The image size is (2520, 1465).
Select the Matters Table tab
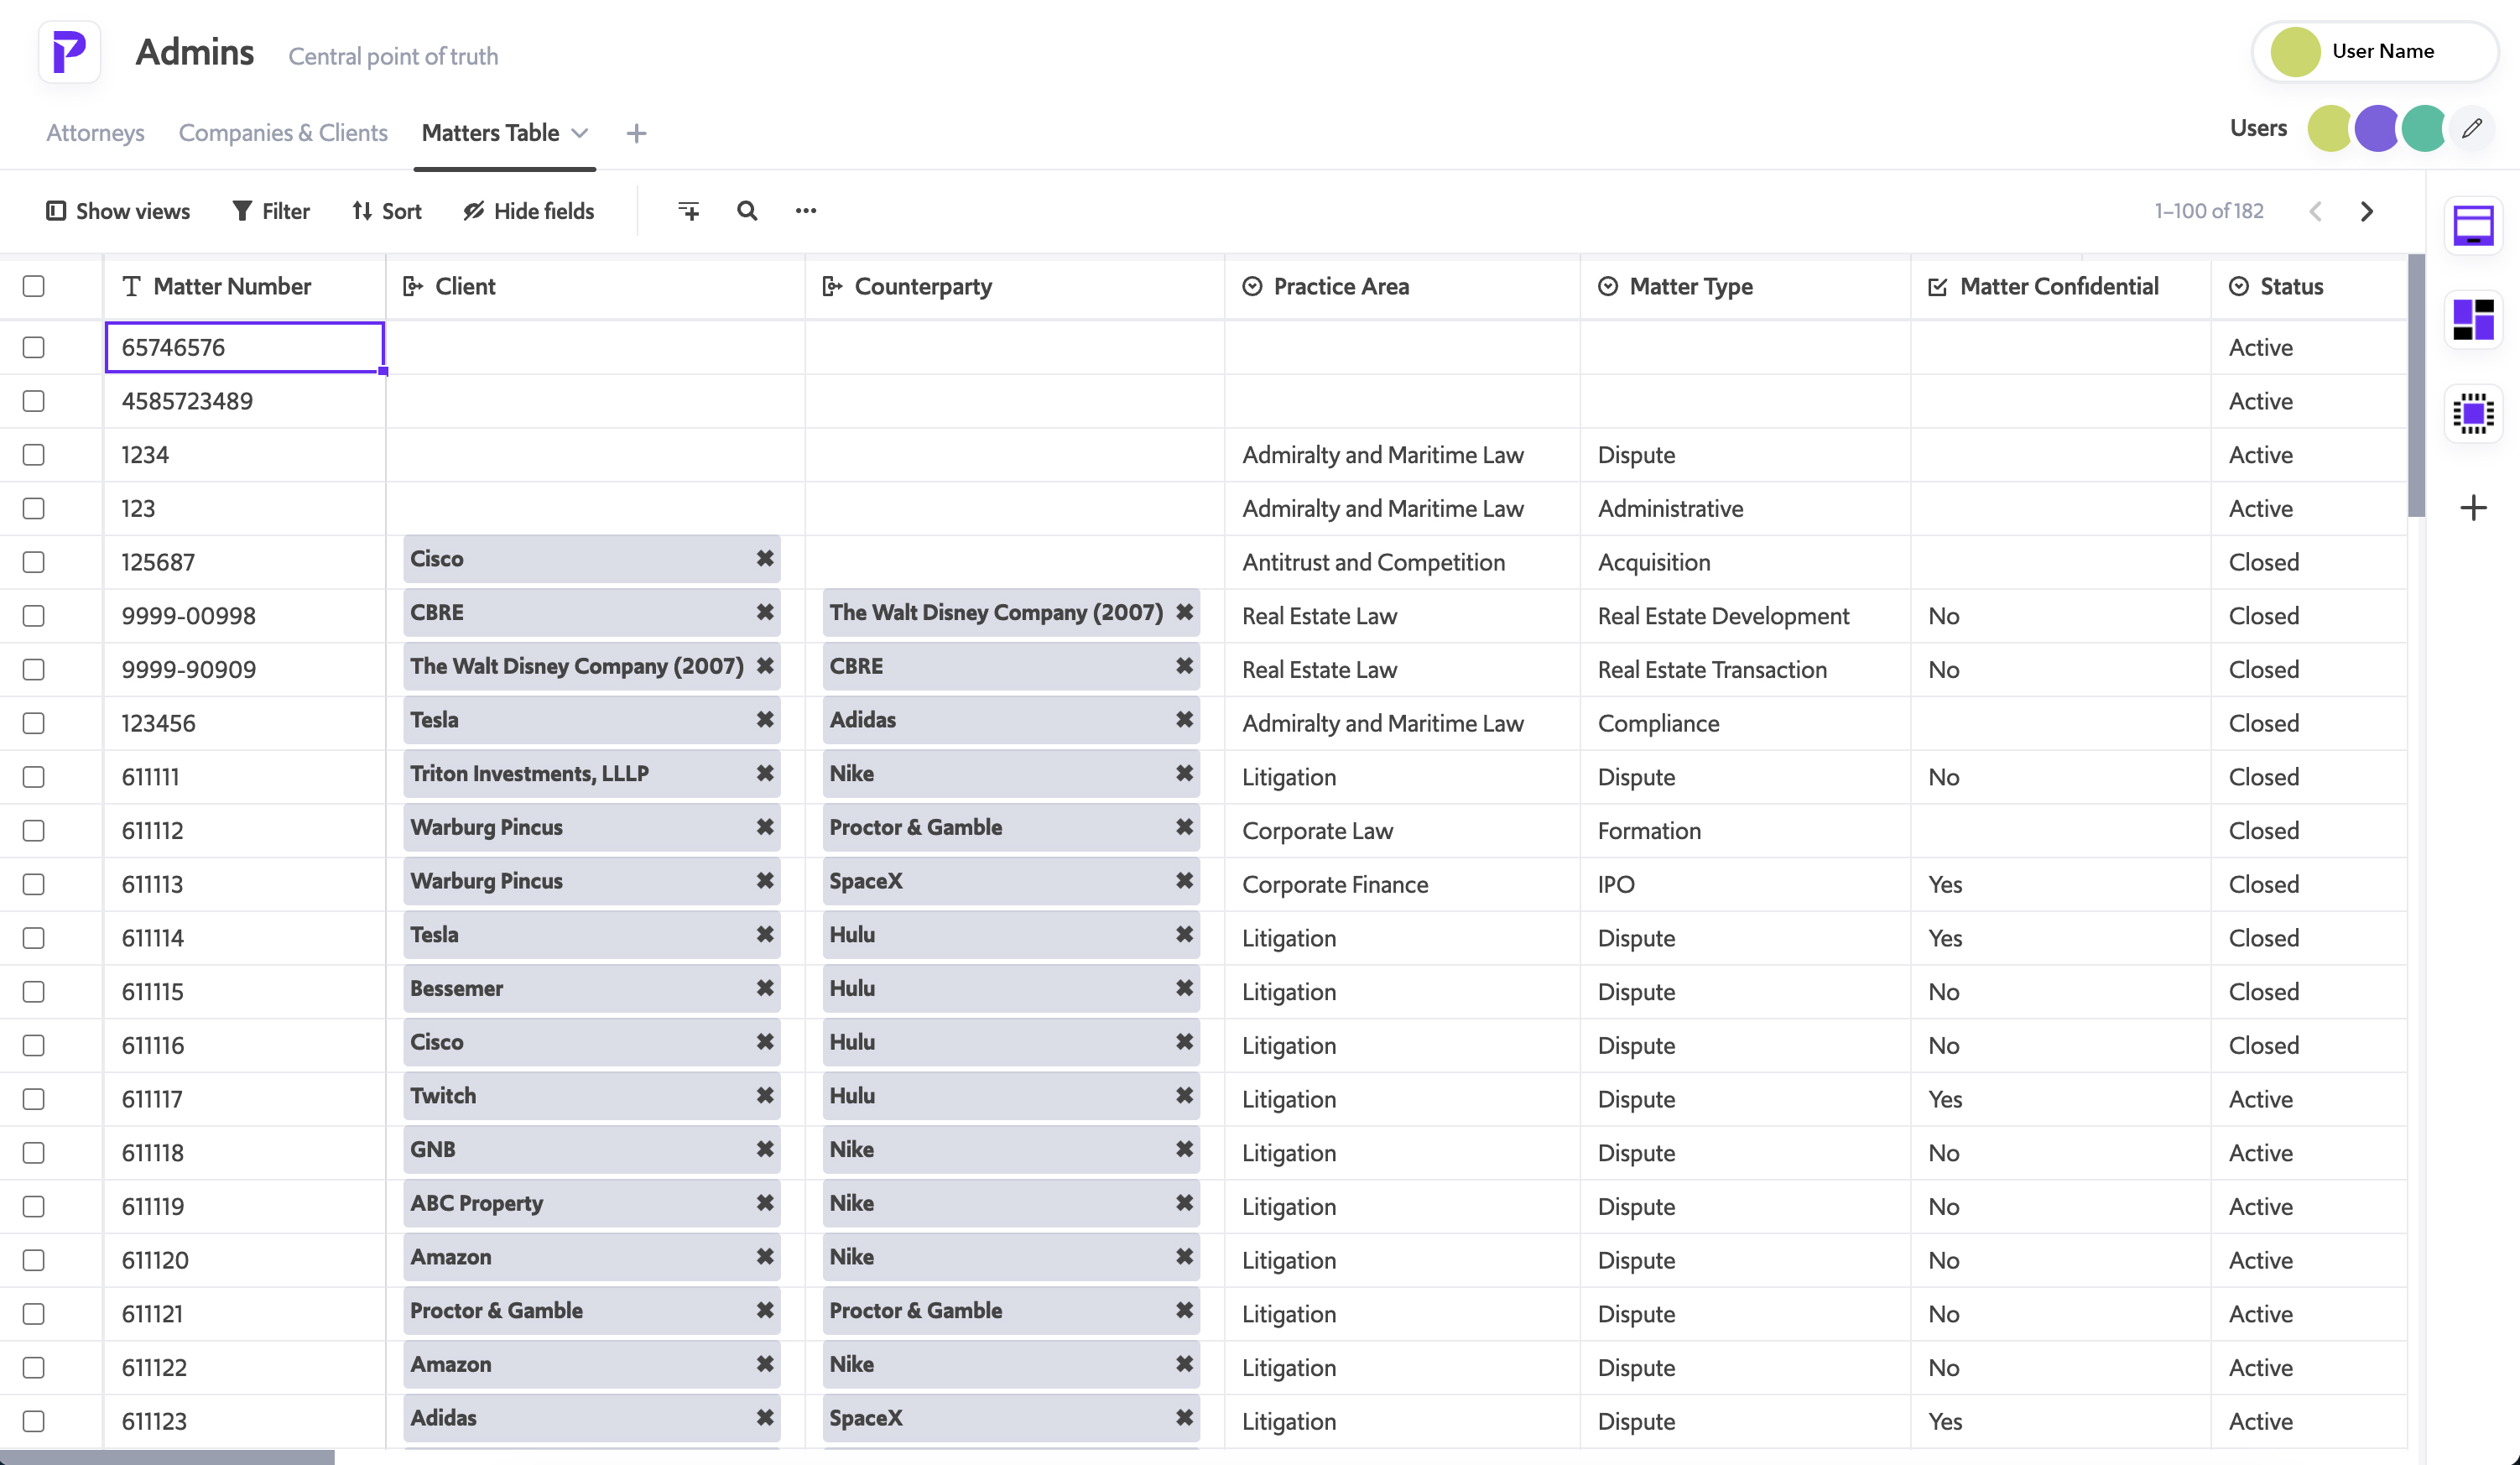[x=490, y=133]
